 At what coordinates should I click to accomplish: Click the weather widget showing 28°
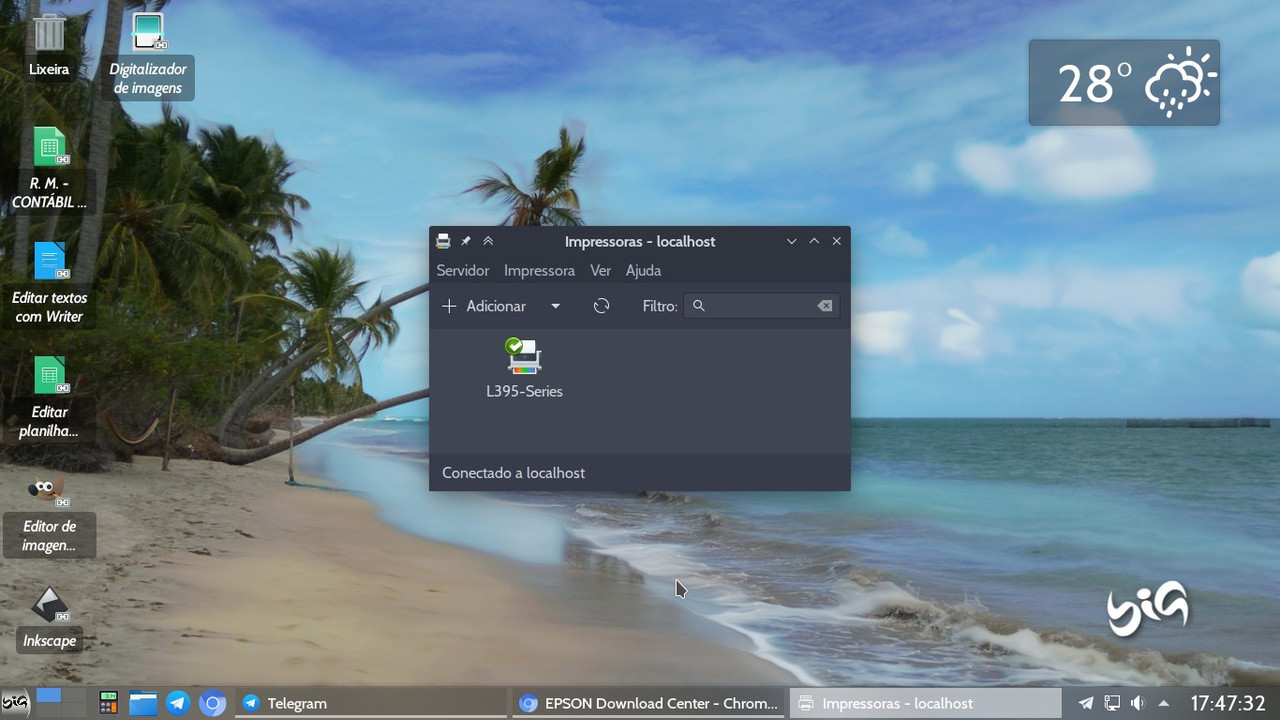click(1124, 83)
